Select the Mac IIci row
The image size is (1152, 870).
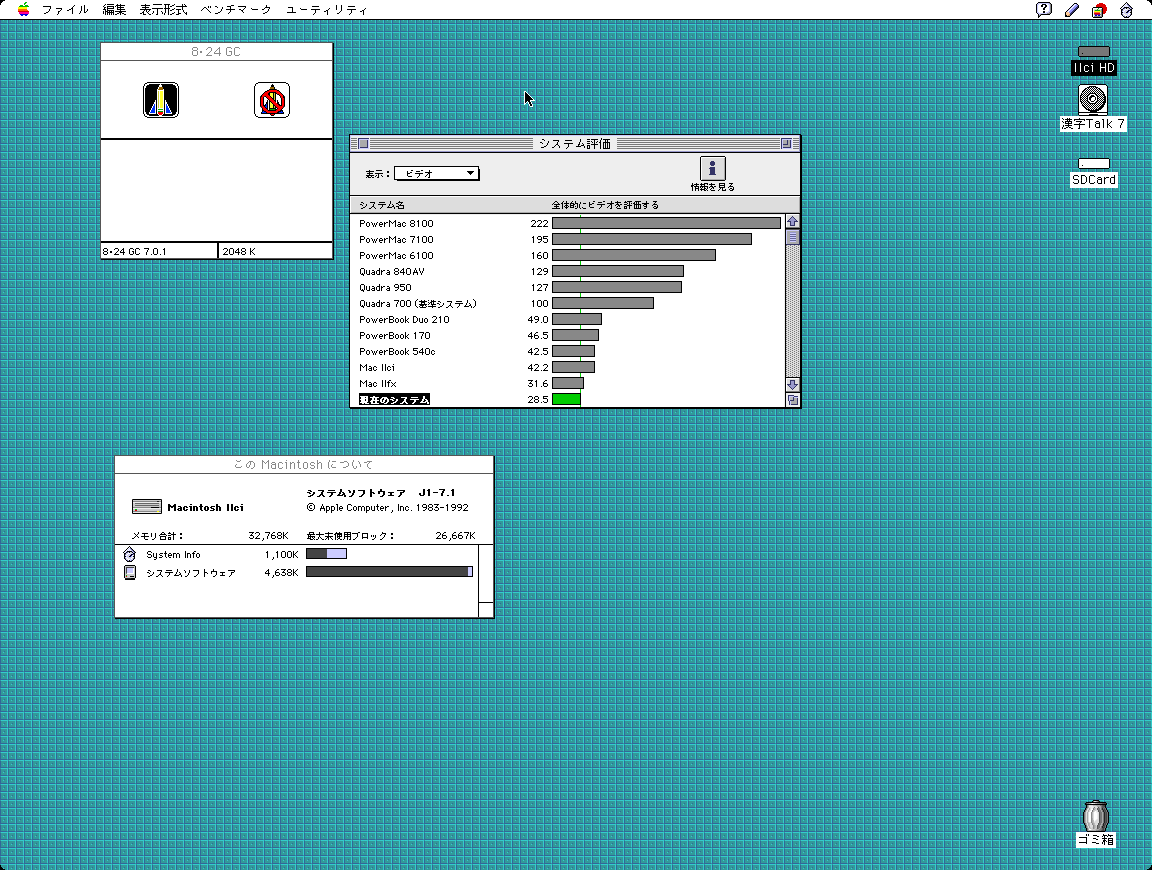(x=567, y=367)
